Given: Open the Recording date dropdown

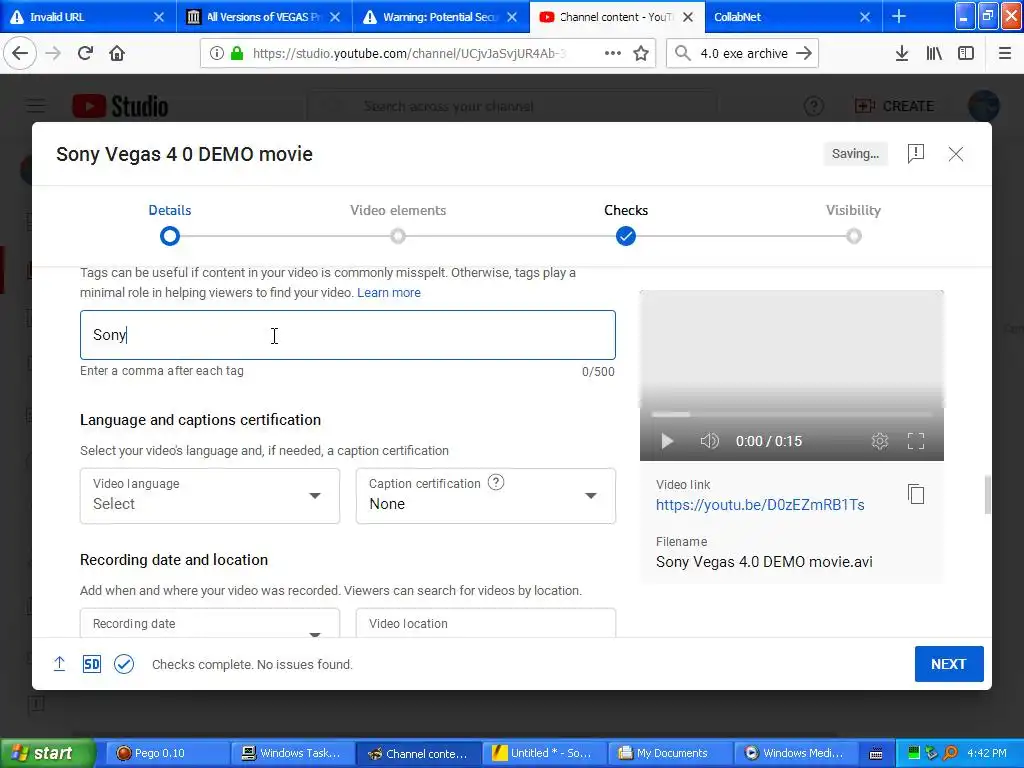Looking at the screenshot, I should point(210,623).
